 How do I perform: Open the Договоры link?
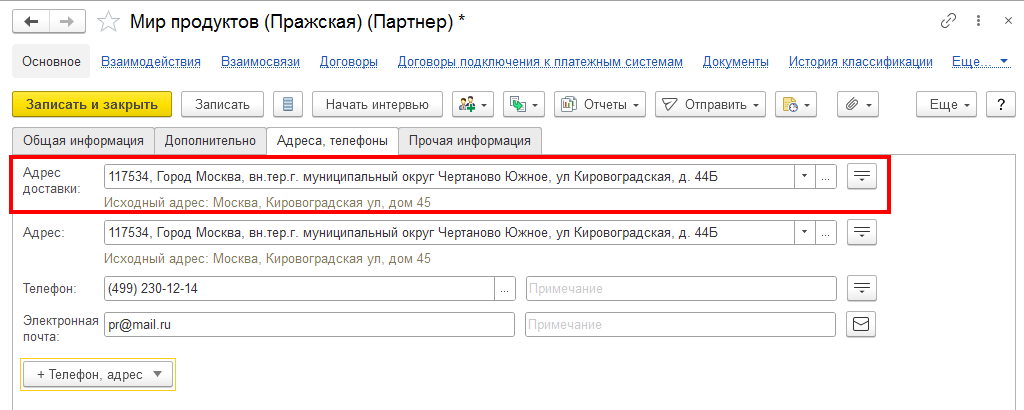click(348, 62)
